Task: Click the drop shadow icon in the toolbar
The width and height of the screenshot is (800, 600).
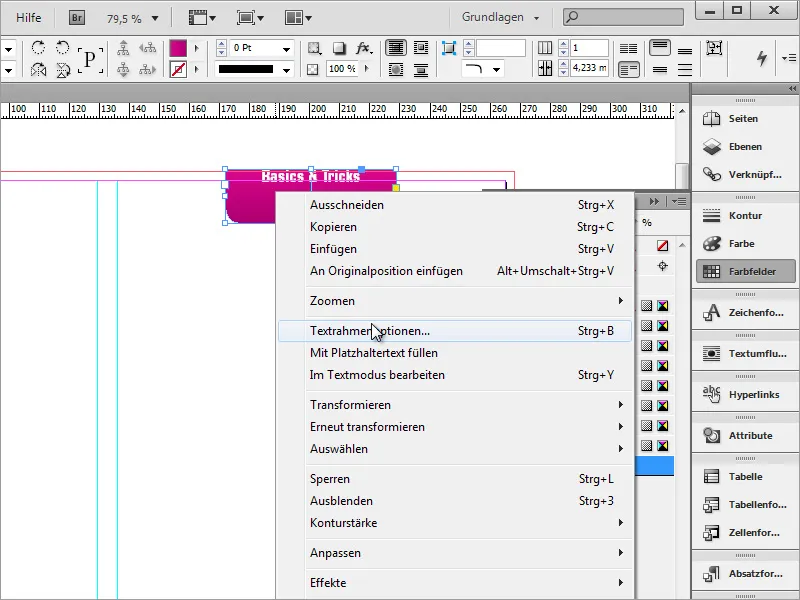Action: pos(337,47)
